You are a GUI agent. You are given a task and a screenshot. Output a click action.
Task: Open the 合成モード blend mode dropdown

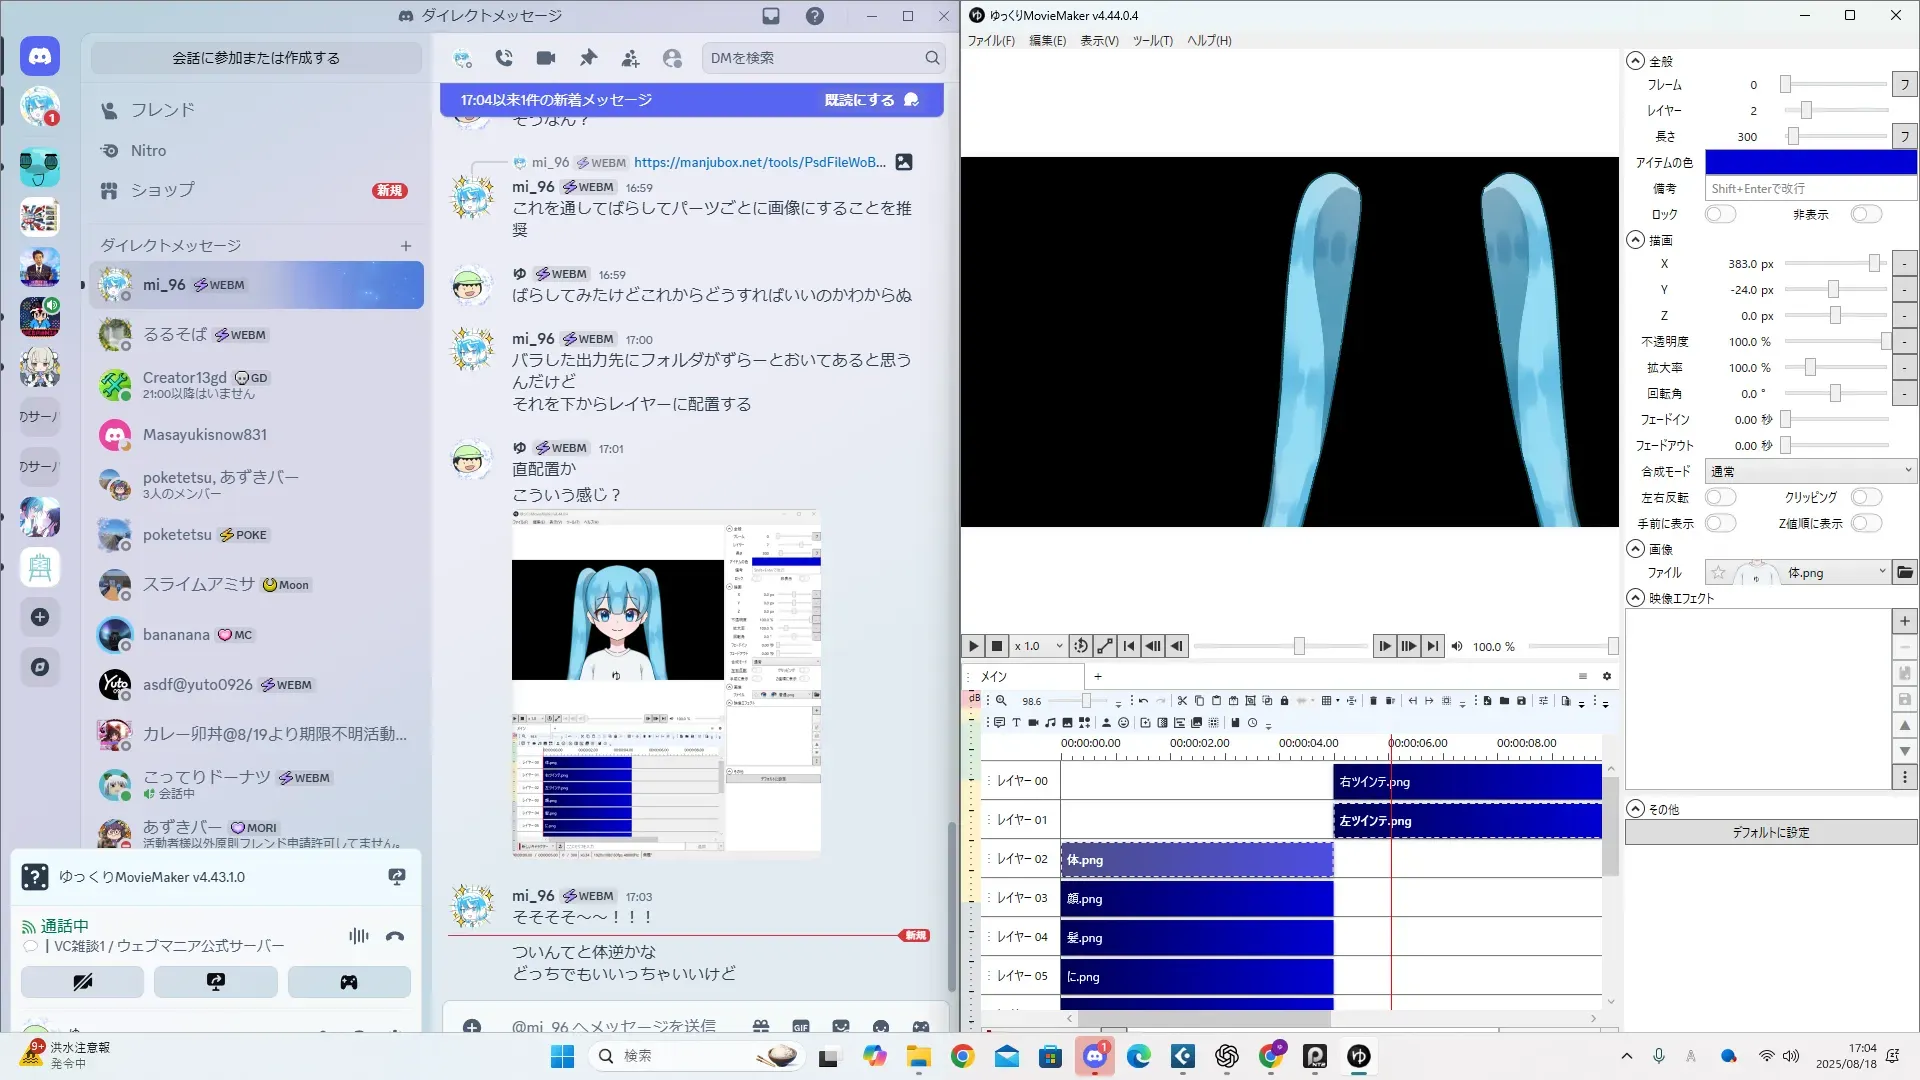(1810, 471)
